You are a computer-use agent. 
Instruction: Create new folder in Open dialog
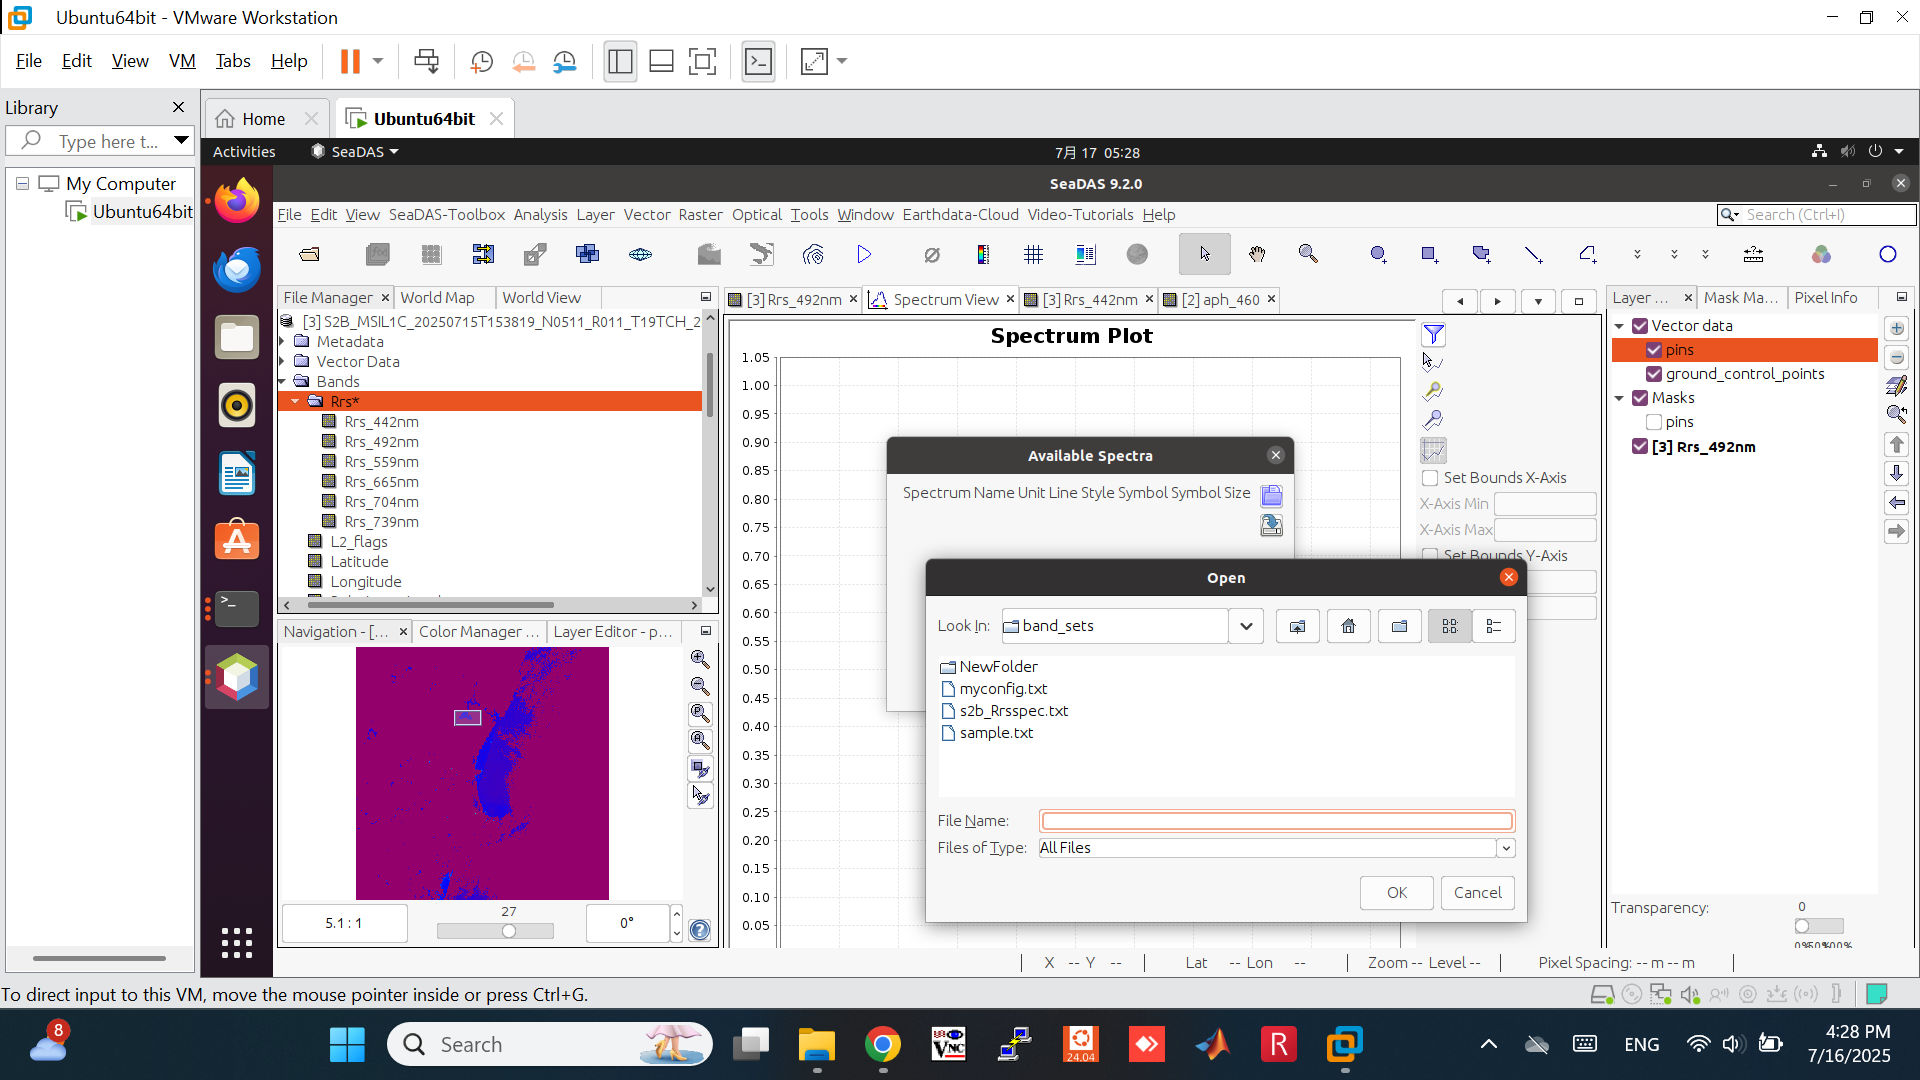click(x=1399, y=626)
